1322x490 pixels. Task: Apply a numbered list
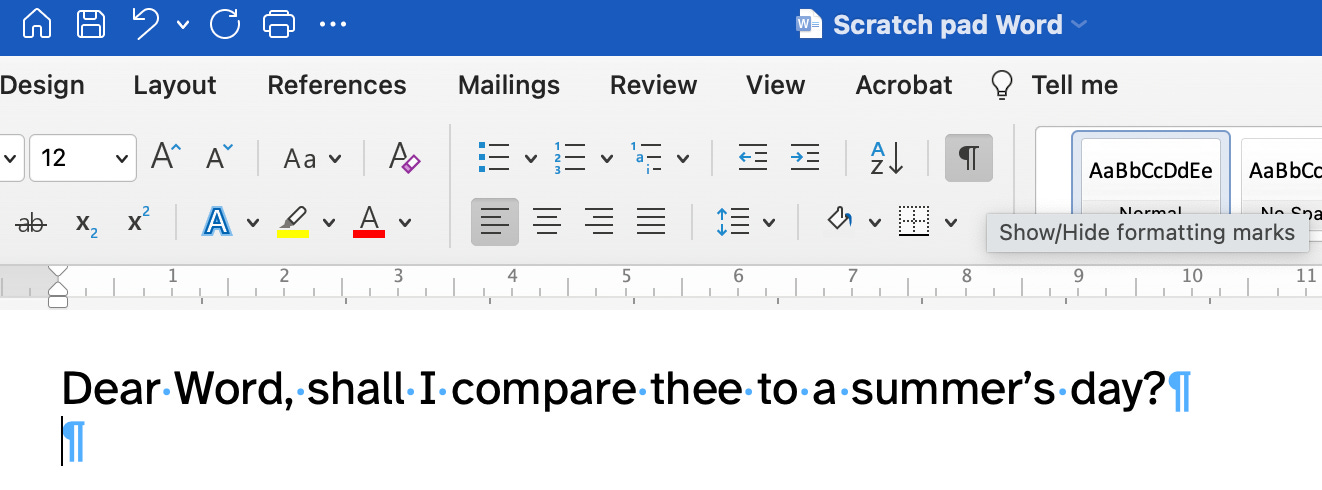(570, 157)
